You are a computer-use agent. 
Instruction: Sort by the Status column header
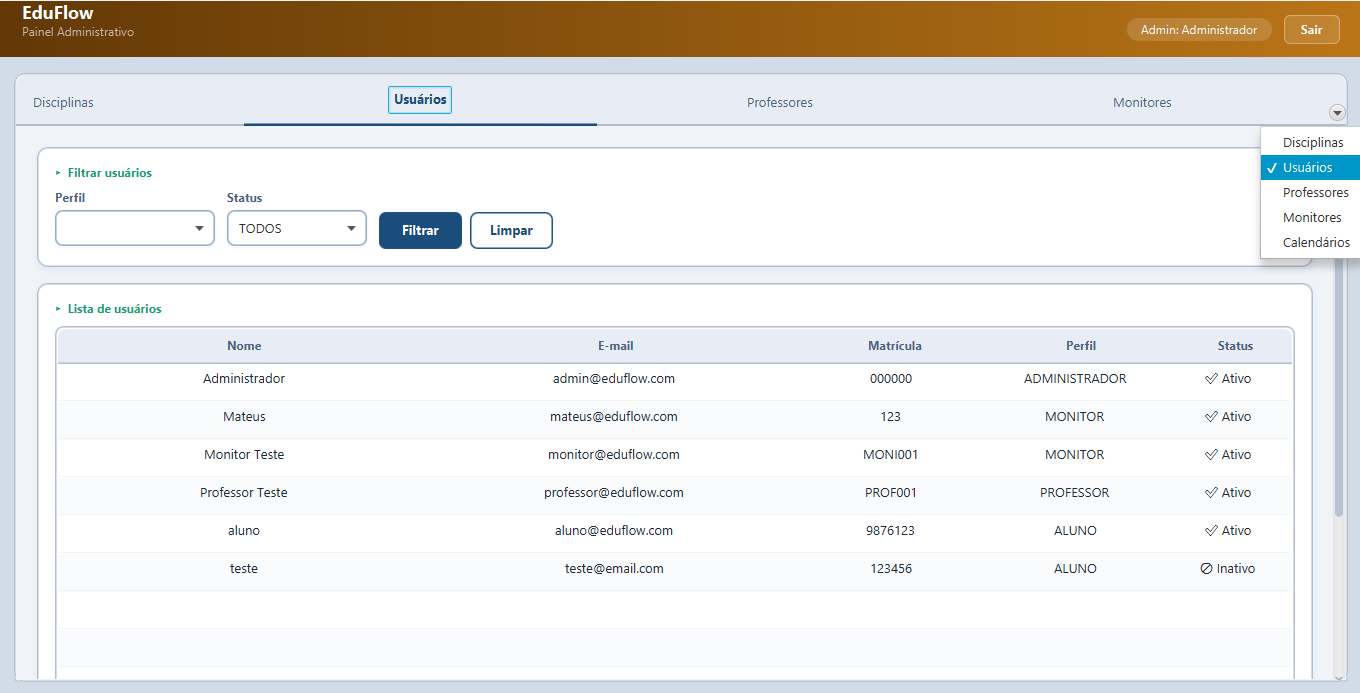tap(1235, 346)
